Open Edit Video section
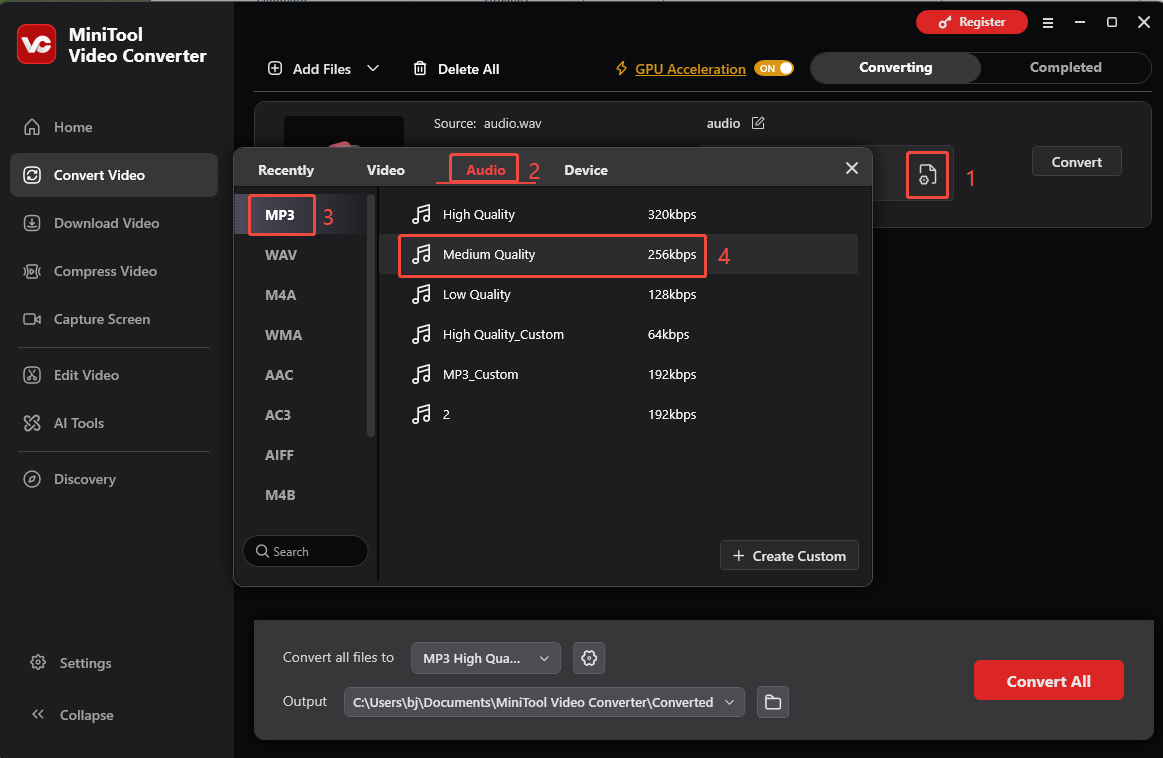The width and height of the screenshot is (1163, 758). (70, 375)
